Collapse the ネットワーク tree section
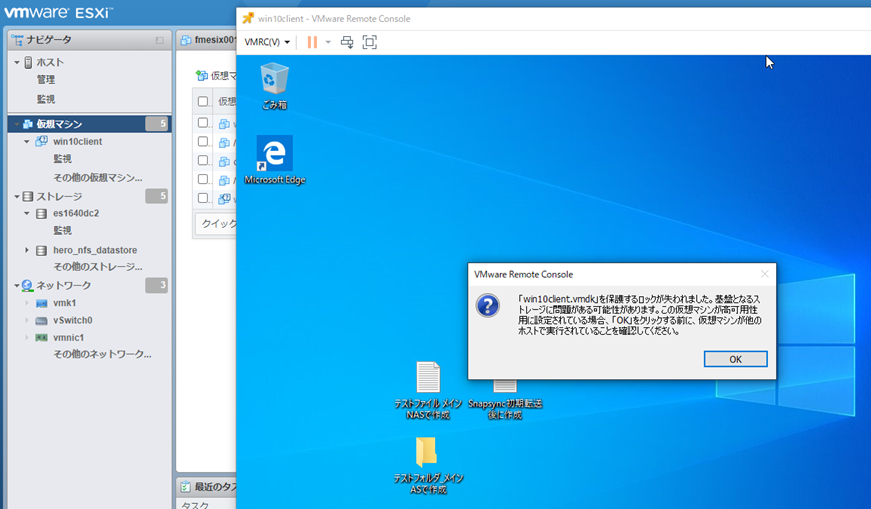 pos(17,286)
